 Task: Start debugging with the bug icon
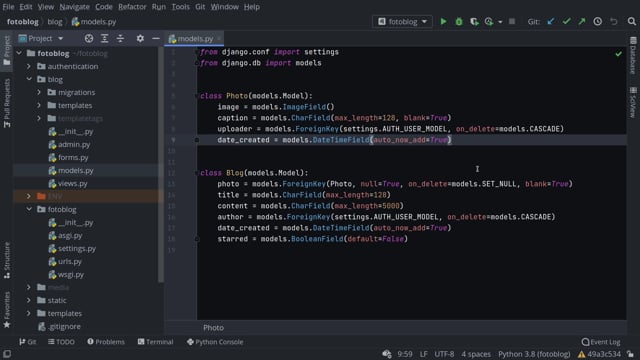pos(459,22)
